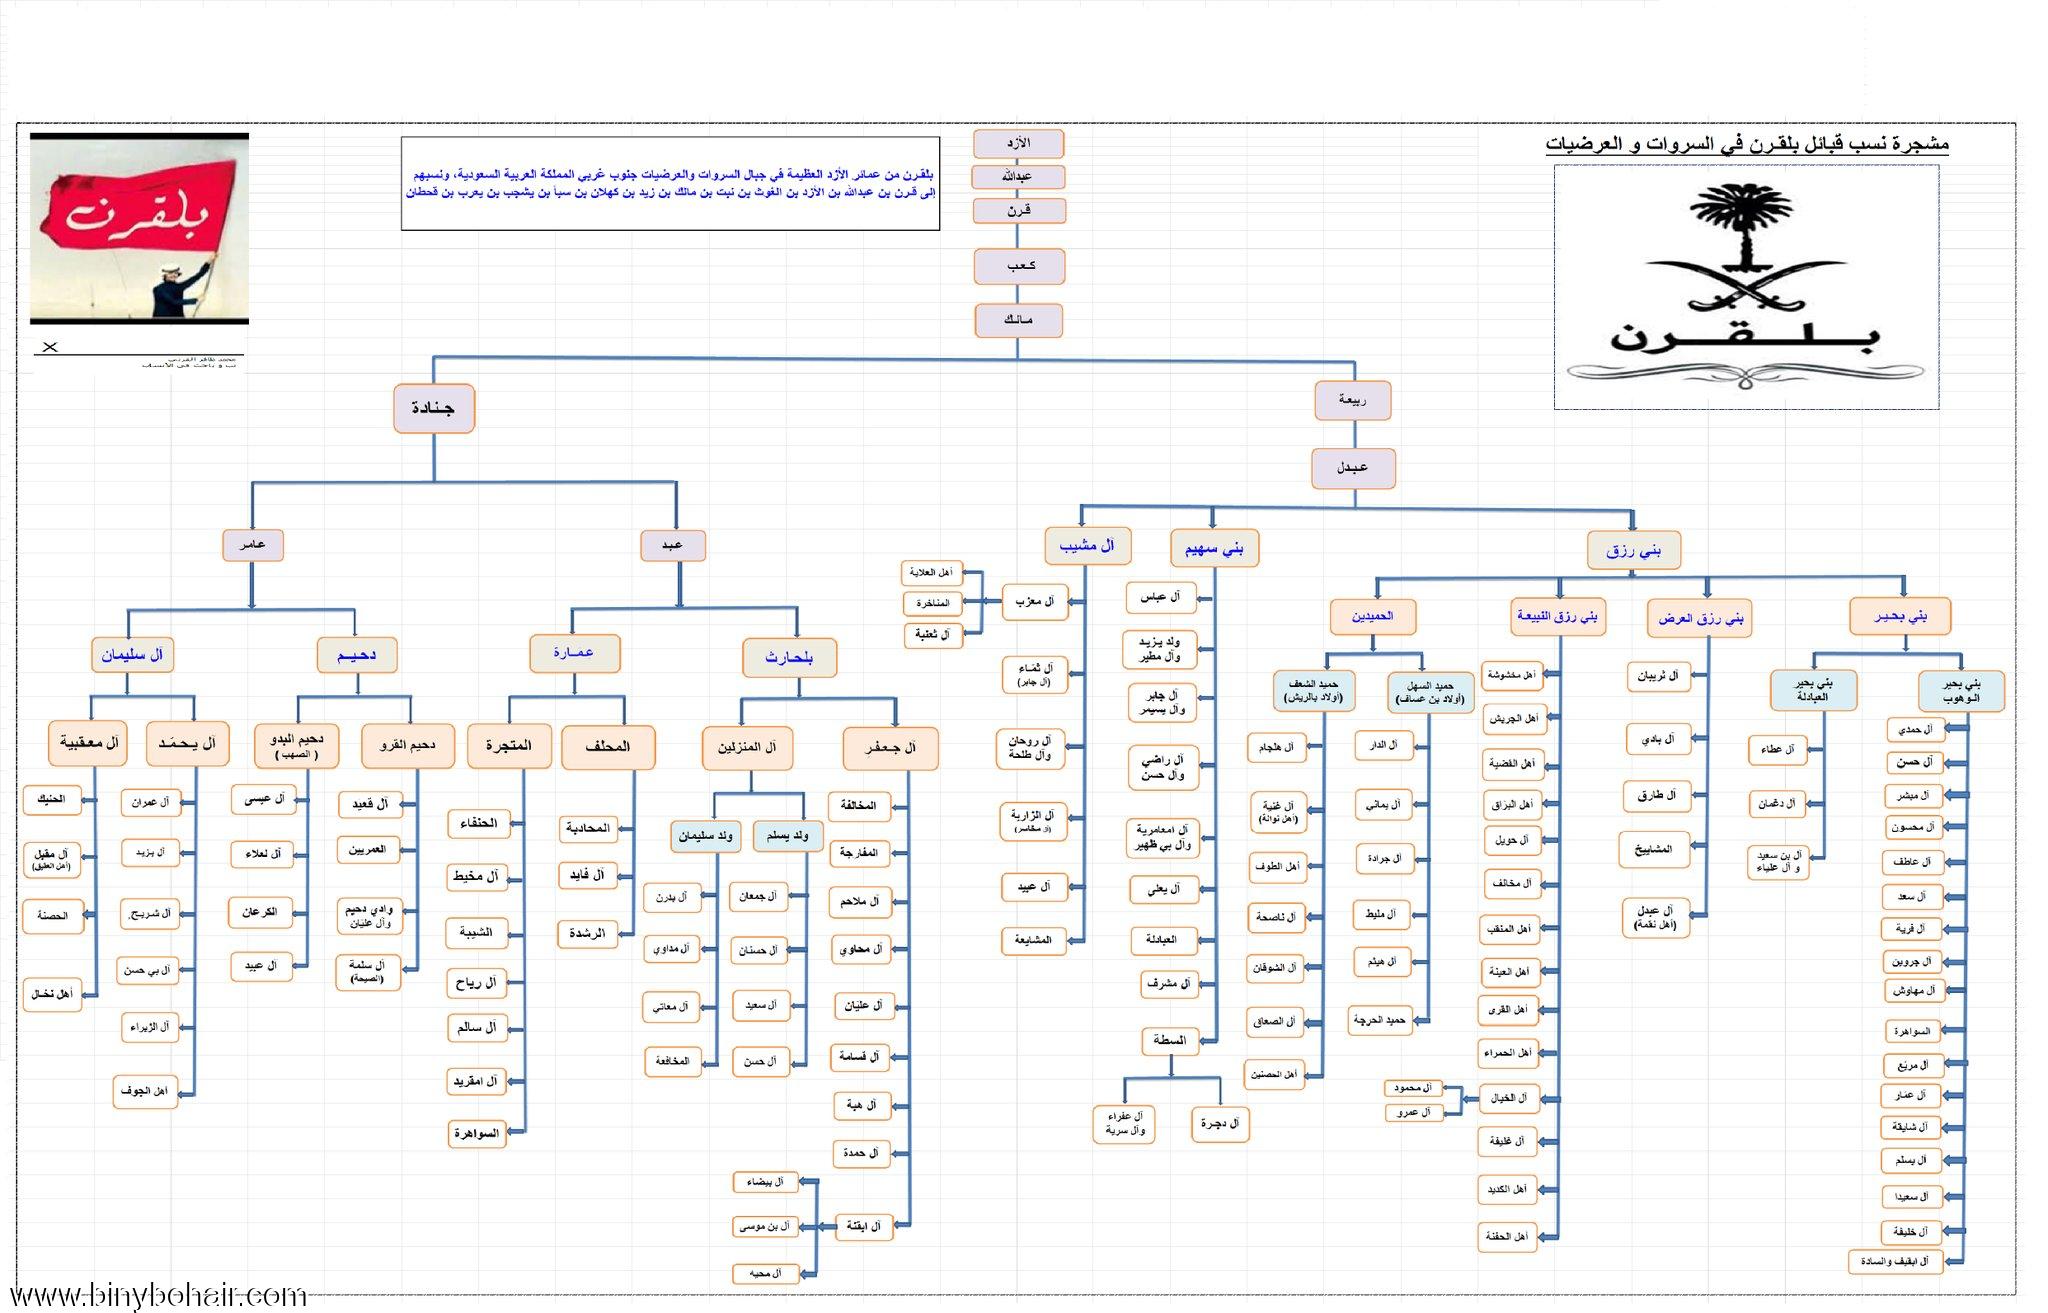Select the الحميدين node
The width and height of the screenshot is (2048, 1313).
tap(1372, 616)
